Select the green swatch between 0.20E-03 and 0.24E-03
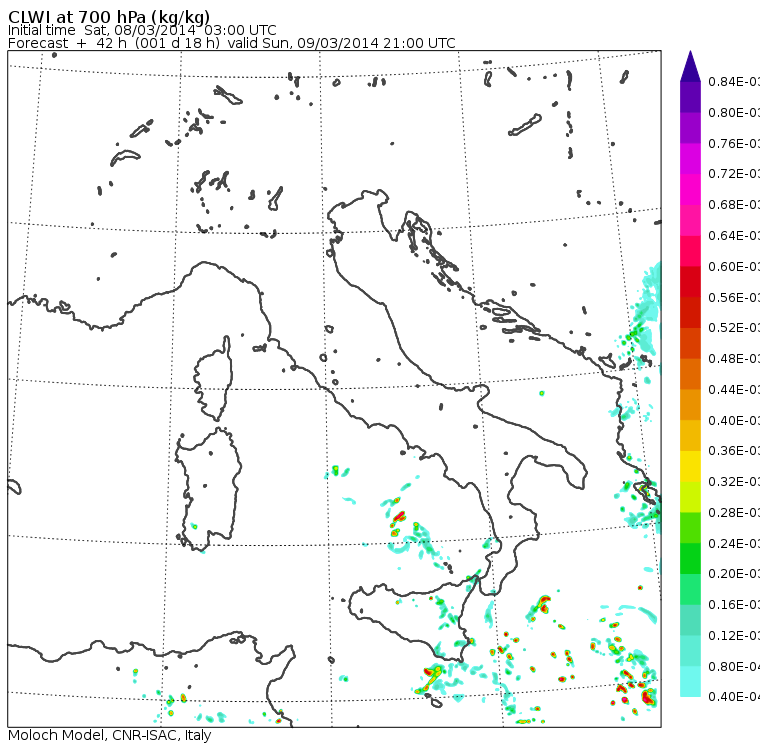760x749 pixels. click(x=690, y=559)
